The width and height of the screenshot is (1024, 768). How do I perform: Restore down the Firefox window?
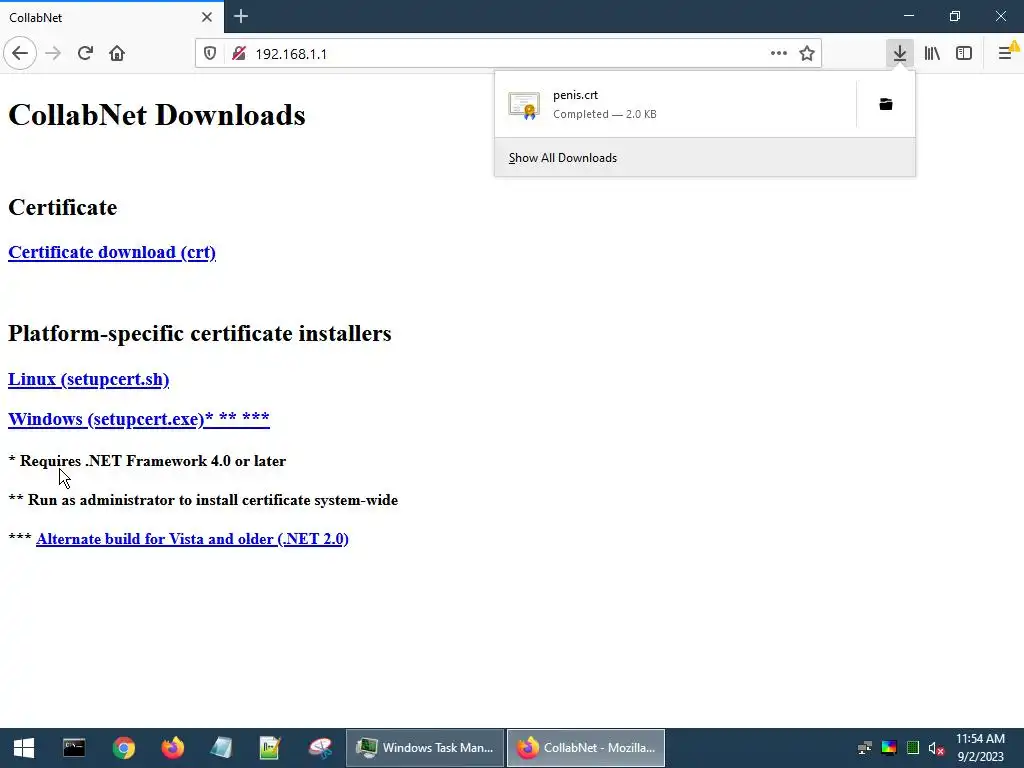(x=955, y=16)
